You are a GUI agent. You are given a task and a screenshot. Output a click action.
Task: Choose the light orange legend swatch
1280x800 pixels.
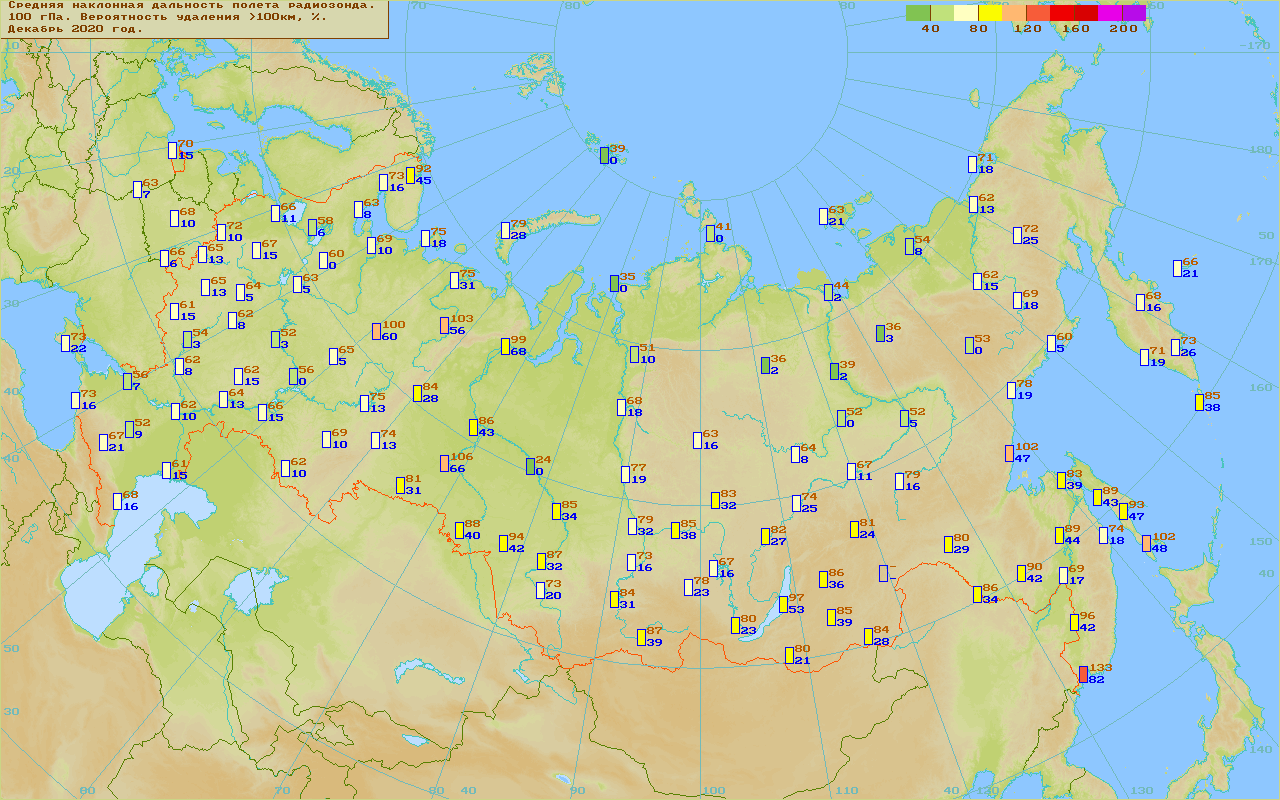pos(1014,13)
